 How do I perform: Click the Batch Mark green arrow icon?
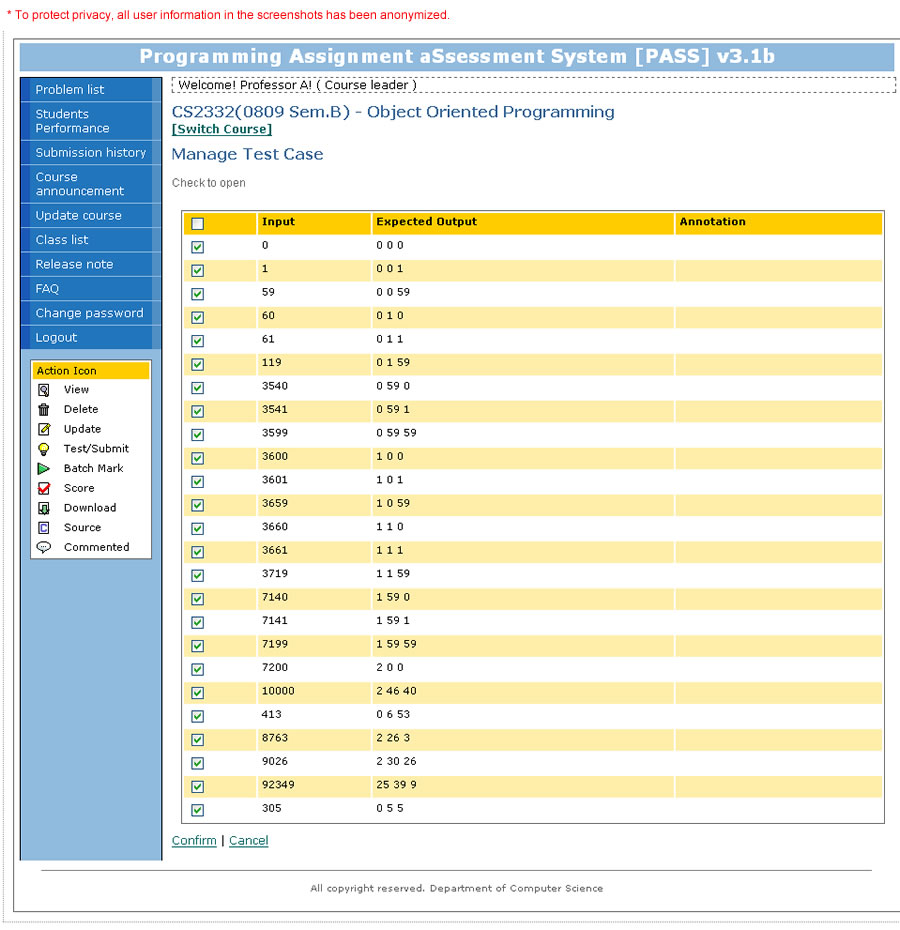44,468
